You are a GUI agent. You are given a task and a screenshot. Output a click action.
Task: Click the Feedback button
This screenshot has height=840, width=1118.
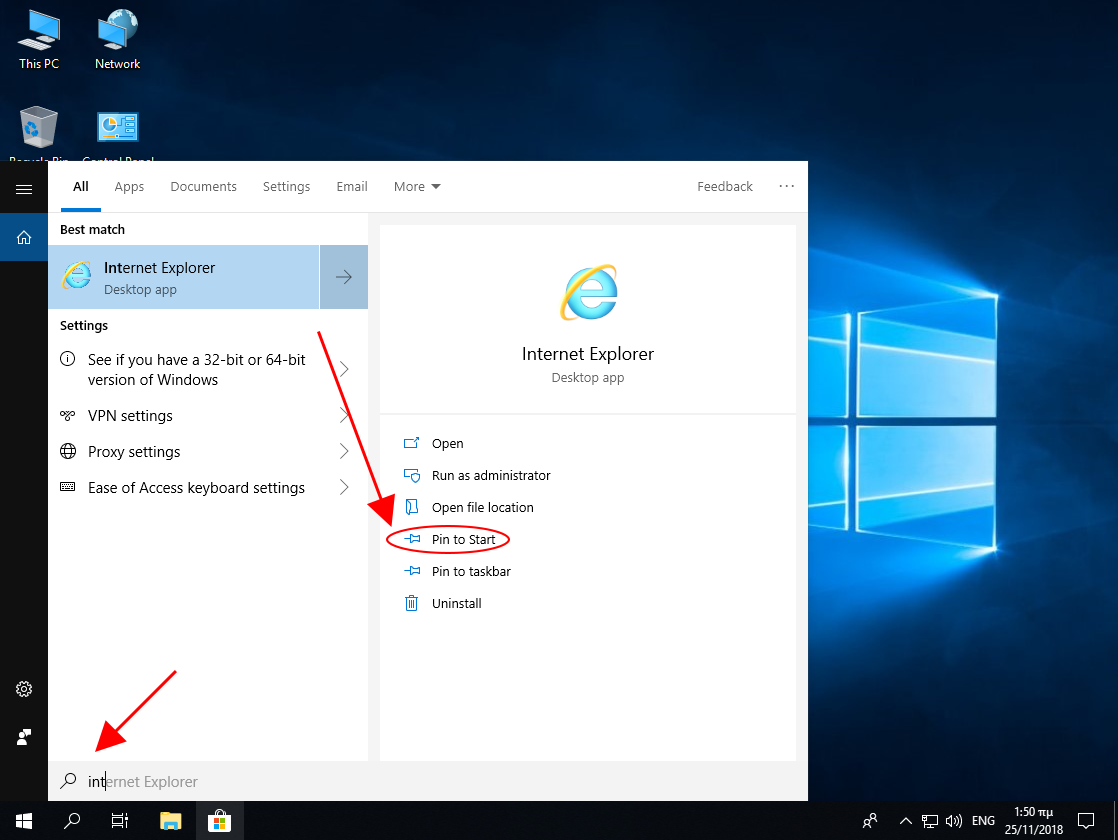725,187
